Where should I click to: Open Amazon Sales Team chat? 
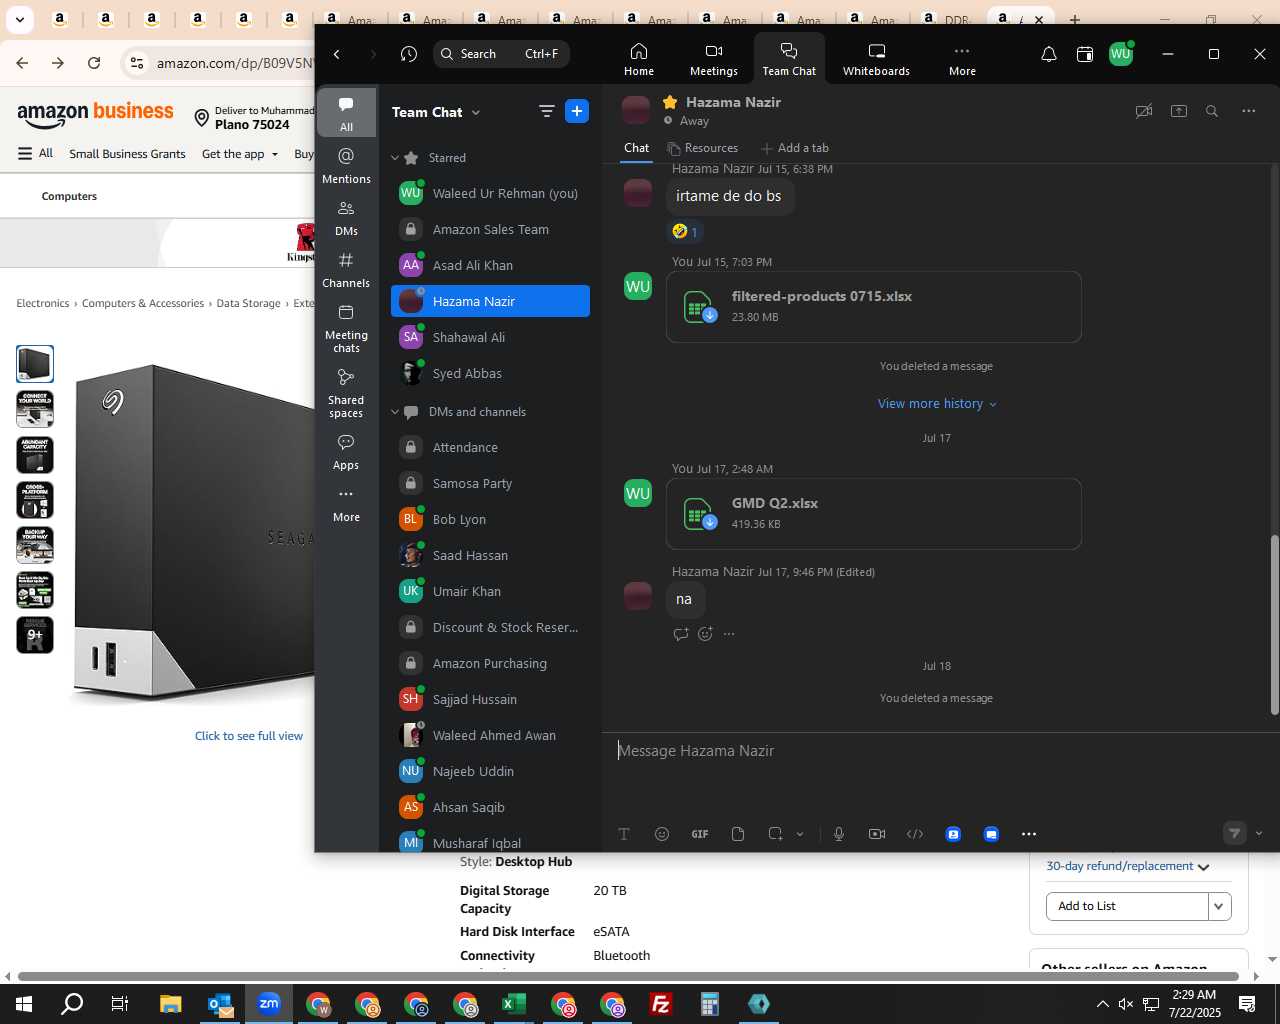(490, 229)
